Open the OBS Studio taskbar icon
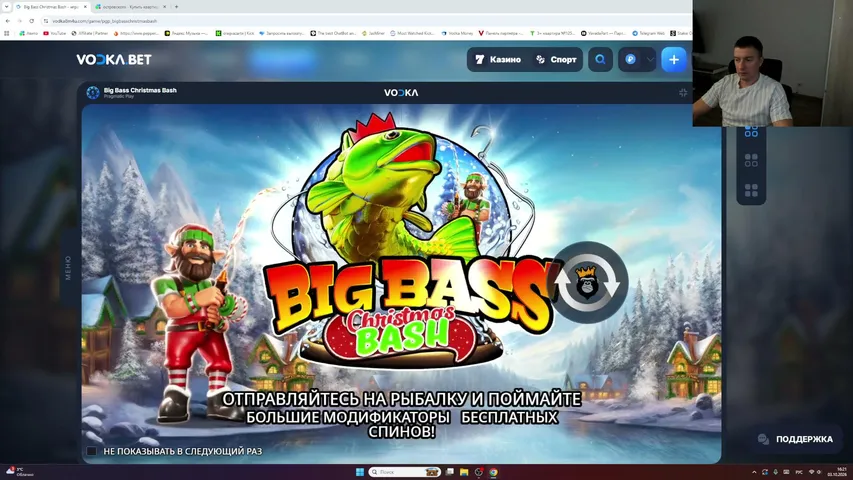 coord(479,472)
